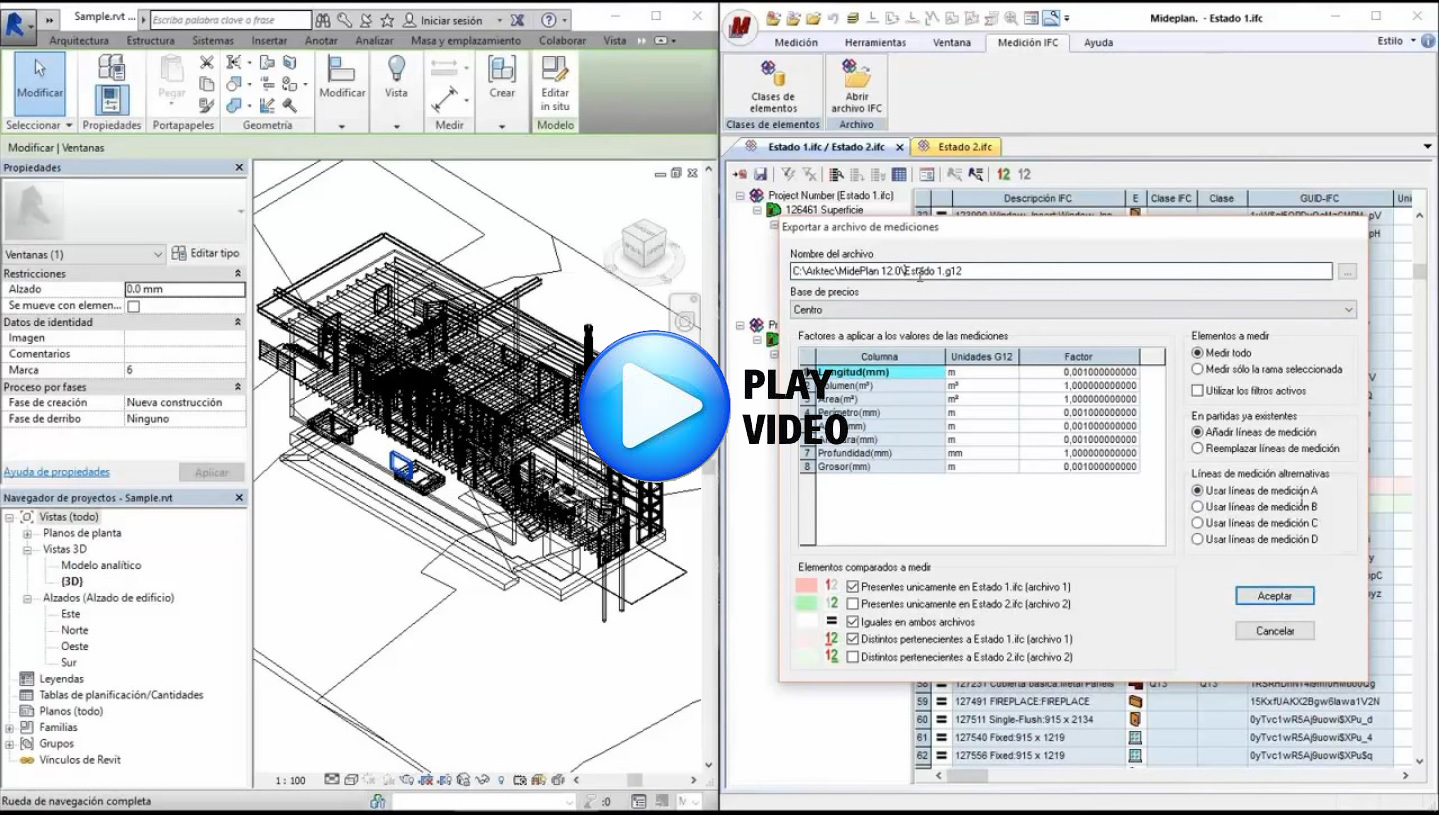Click the gray 12 icon in IFC toolbar
The height and width of the screenshot is (815, 1439).
(x=1024, y=174)
